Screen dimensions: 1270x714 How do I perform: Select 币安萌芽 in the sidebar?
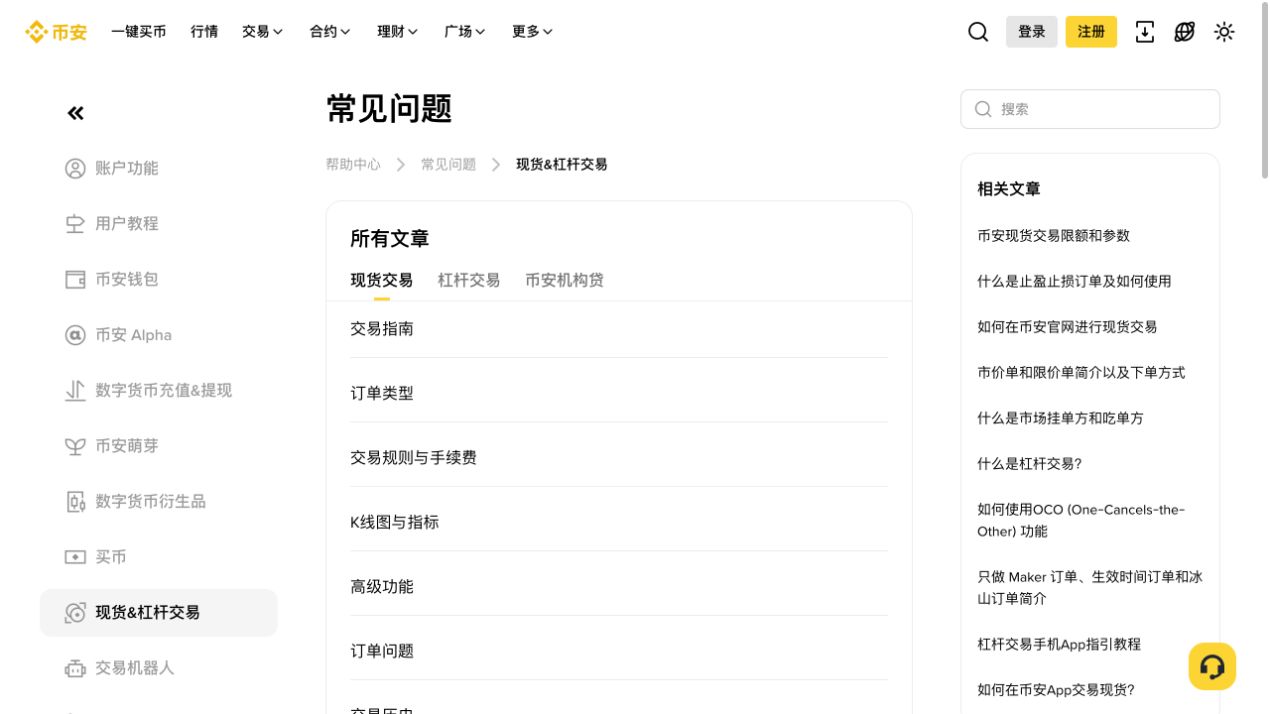point(159,446)
